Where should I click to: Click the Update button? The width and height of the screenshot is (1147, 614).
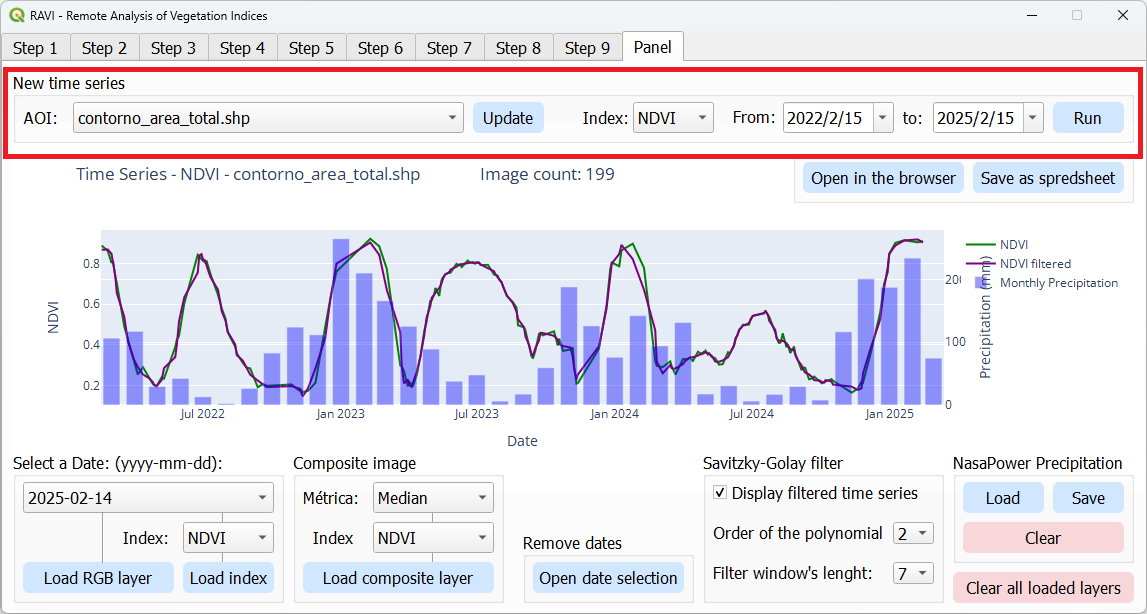point(508,117)
